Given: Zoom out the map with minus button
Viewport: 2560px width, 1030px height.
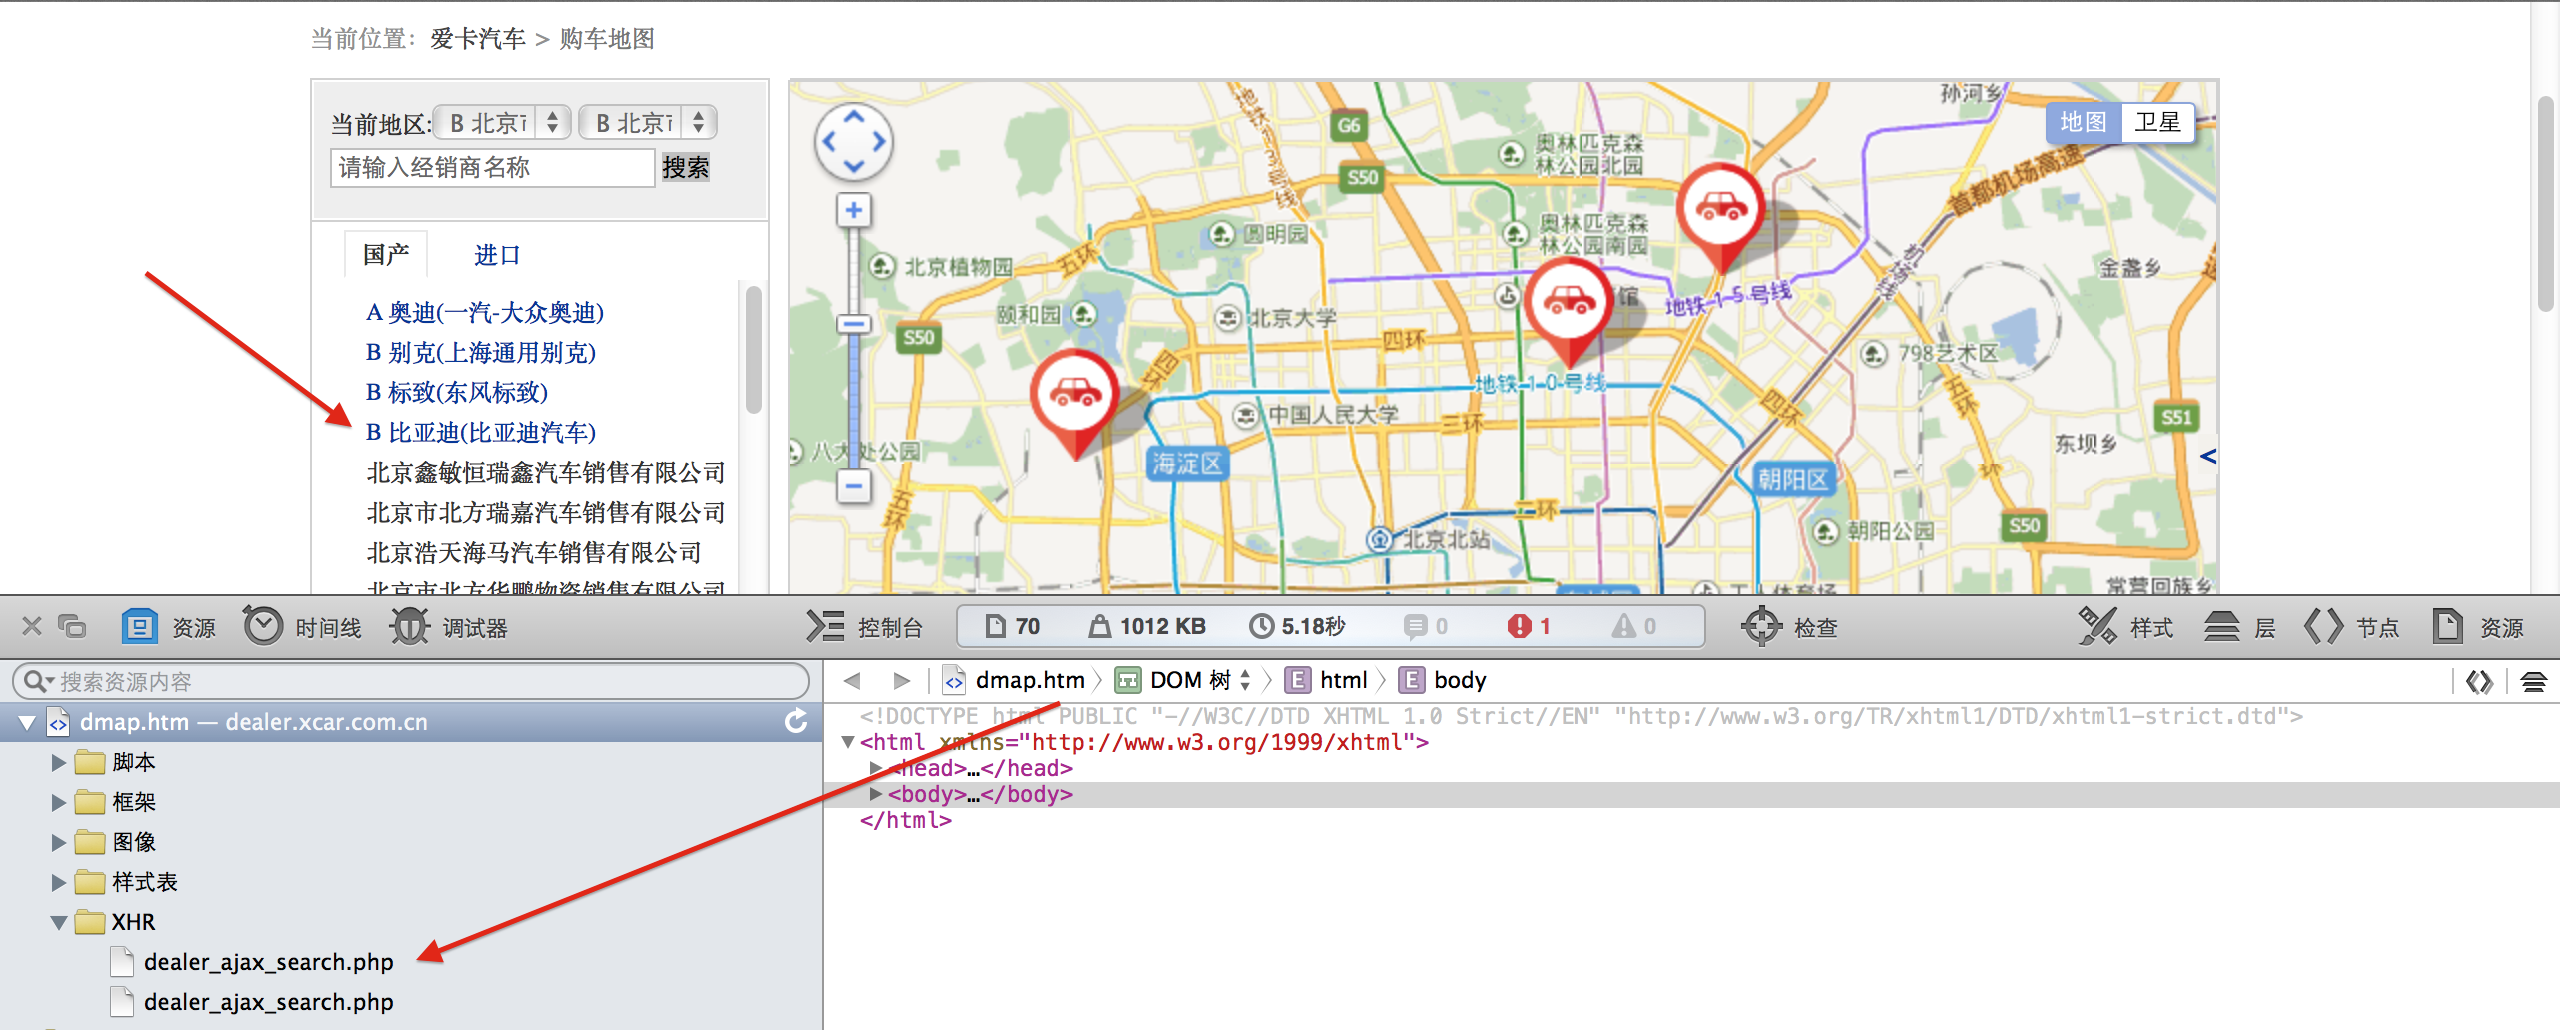Looking at the screenshot, I should point(854,487).
